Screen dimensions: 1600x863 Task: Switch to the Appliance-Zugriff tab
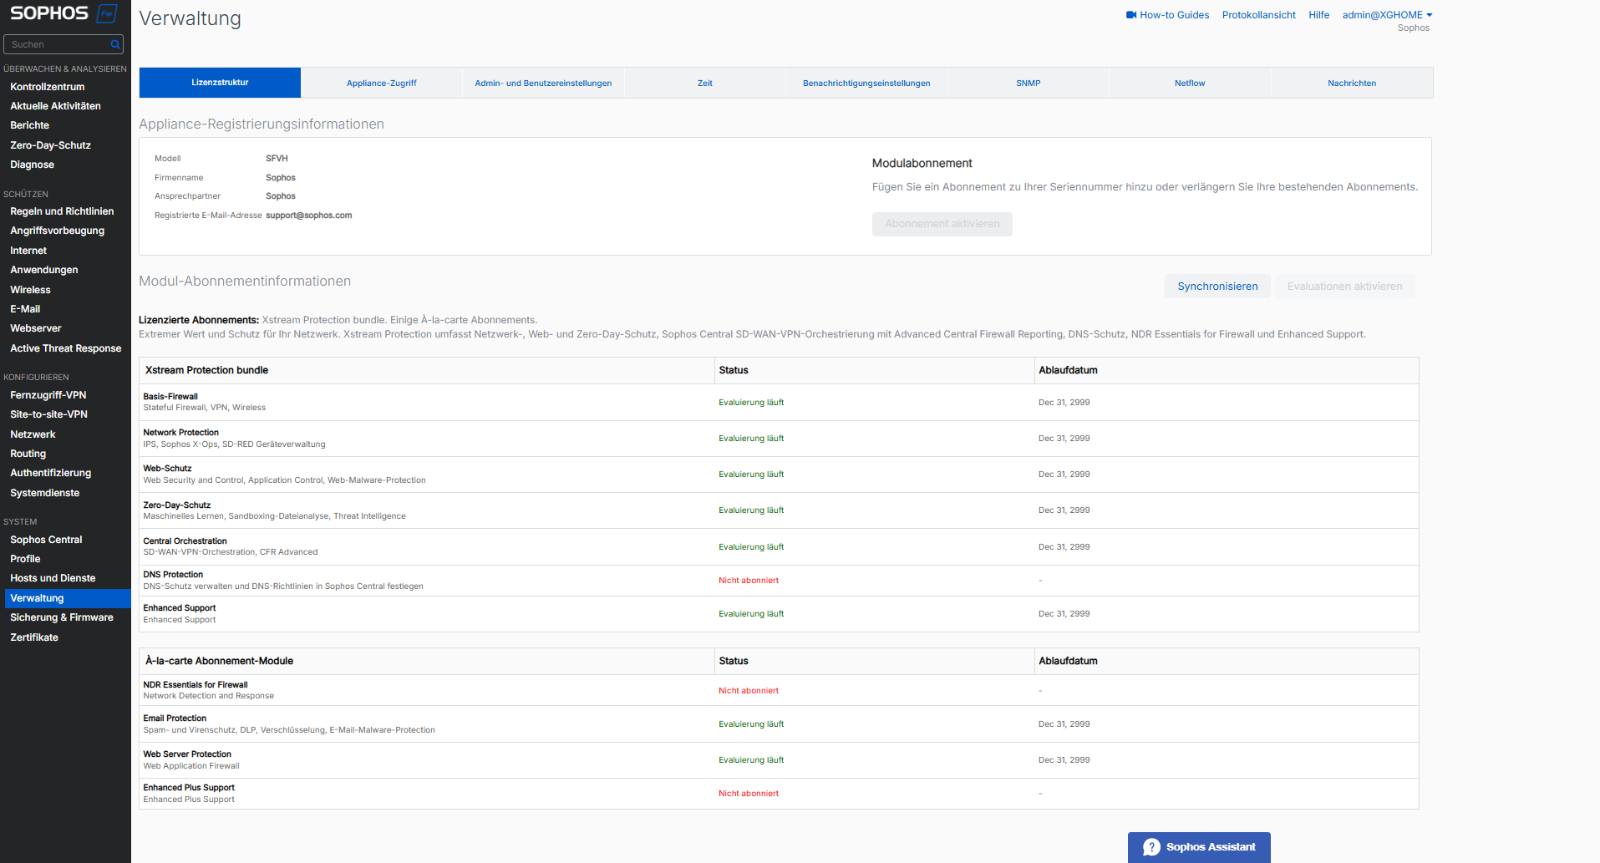point(381,83)
